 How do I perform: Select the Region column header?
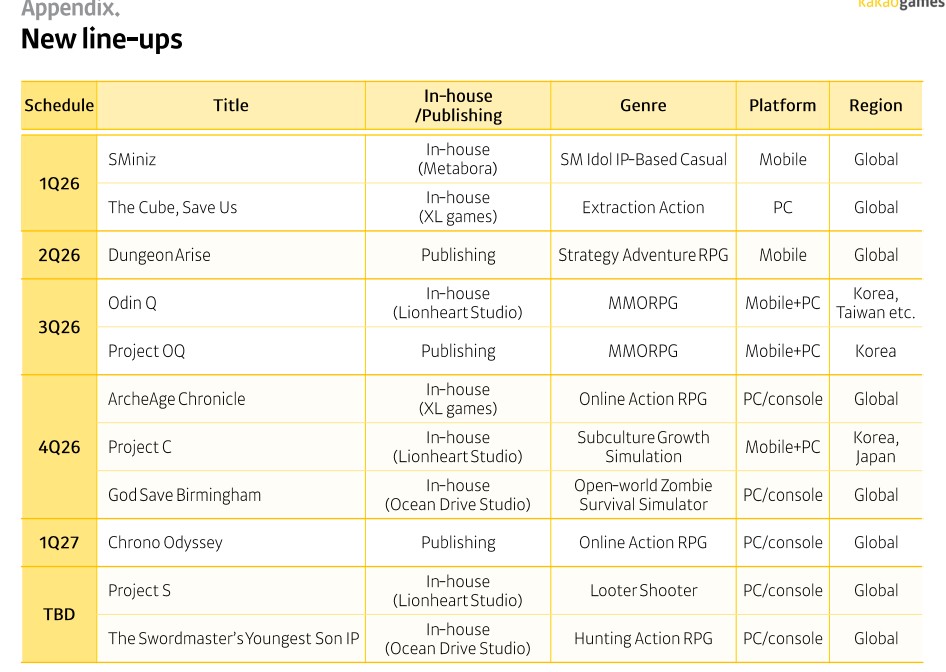(875, 105)
